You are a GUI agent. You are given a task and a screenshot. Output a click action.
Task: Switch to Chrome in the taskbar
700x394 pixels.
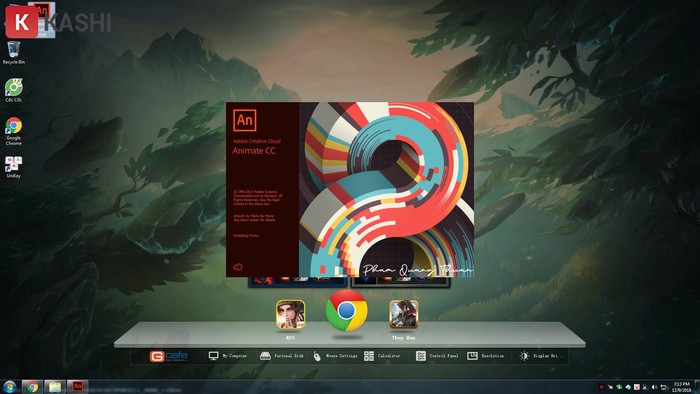32,386
